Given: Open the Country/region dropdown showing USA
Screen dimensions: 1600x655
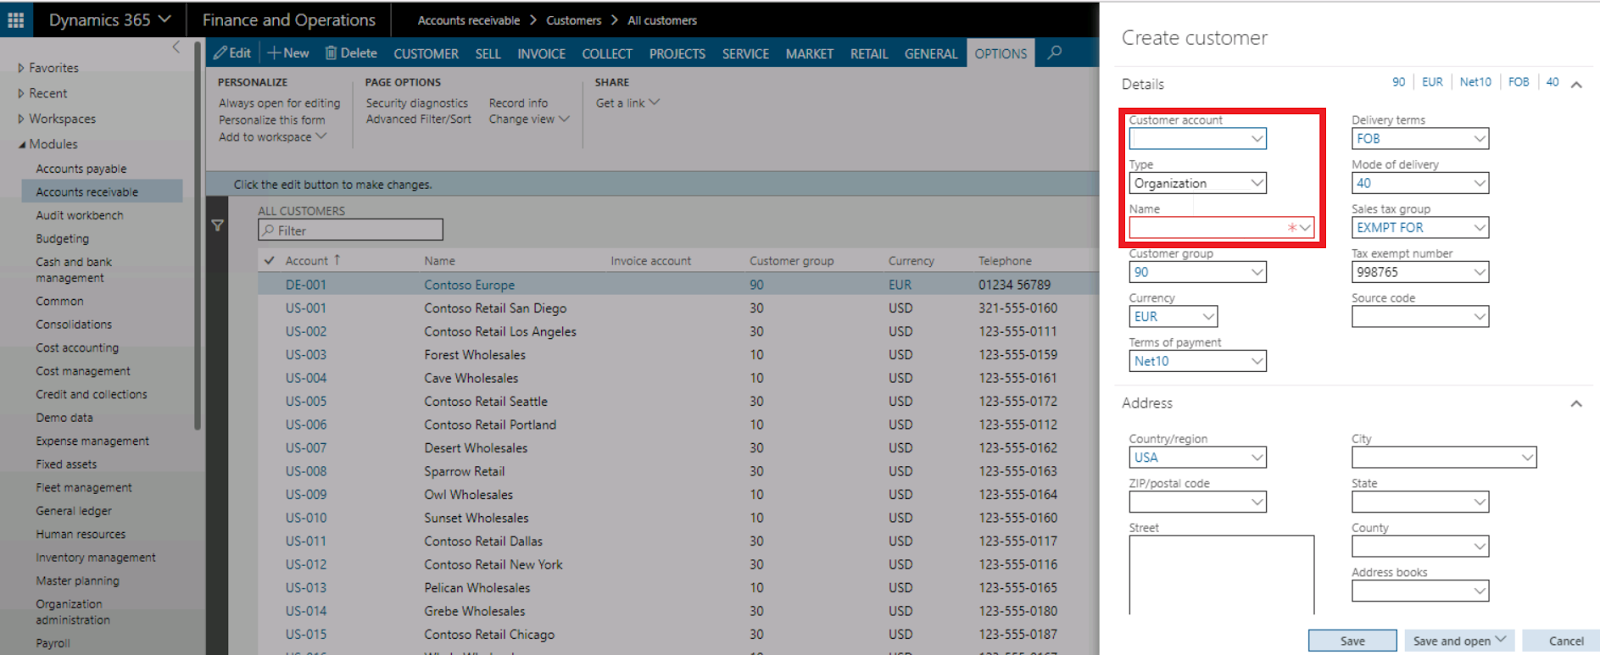Looking at the screenshot, I should pos(1257,457).
